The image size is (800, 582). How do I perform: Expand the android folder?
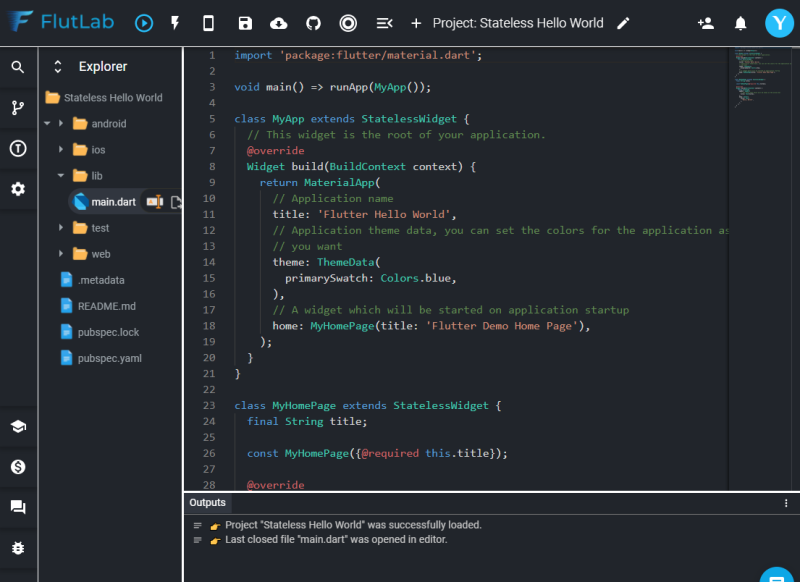click(61, 124)
